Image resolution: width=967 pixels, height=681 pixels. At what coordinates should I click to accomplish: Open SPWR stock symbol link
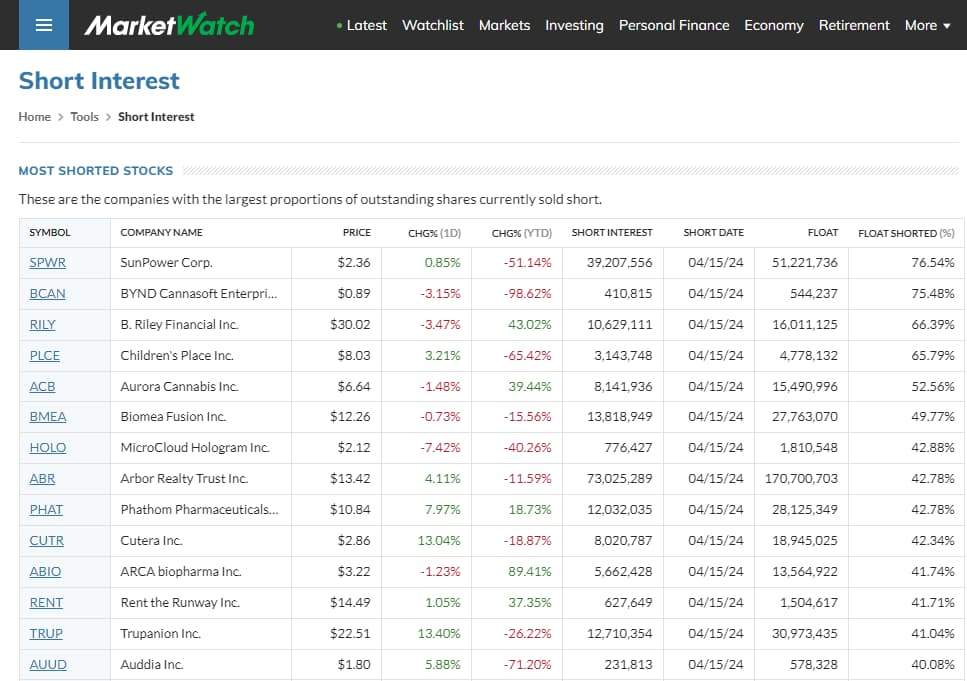pyautogui.click(x=47, y=262)
